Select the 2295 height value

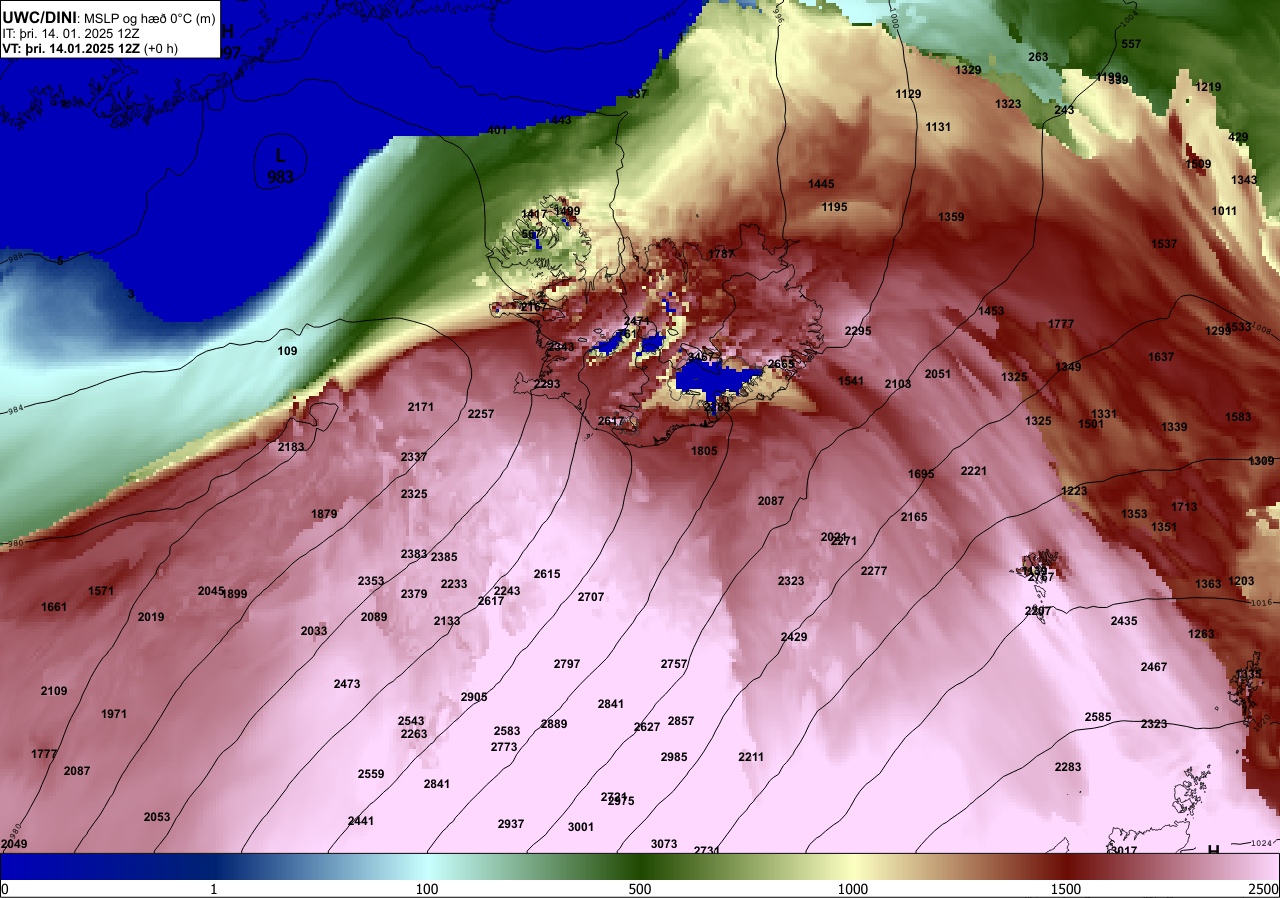(x=858, y=331)
